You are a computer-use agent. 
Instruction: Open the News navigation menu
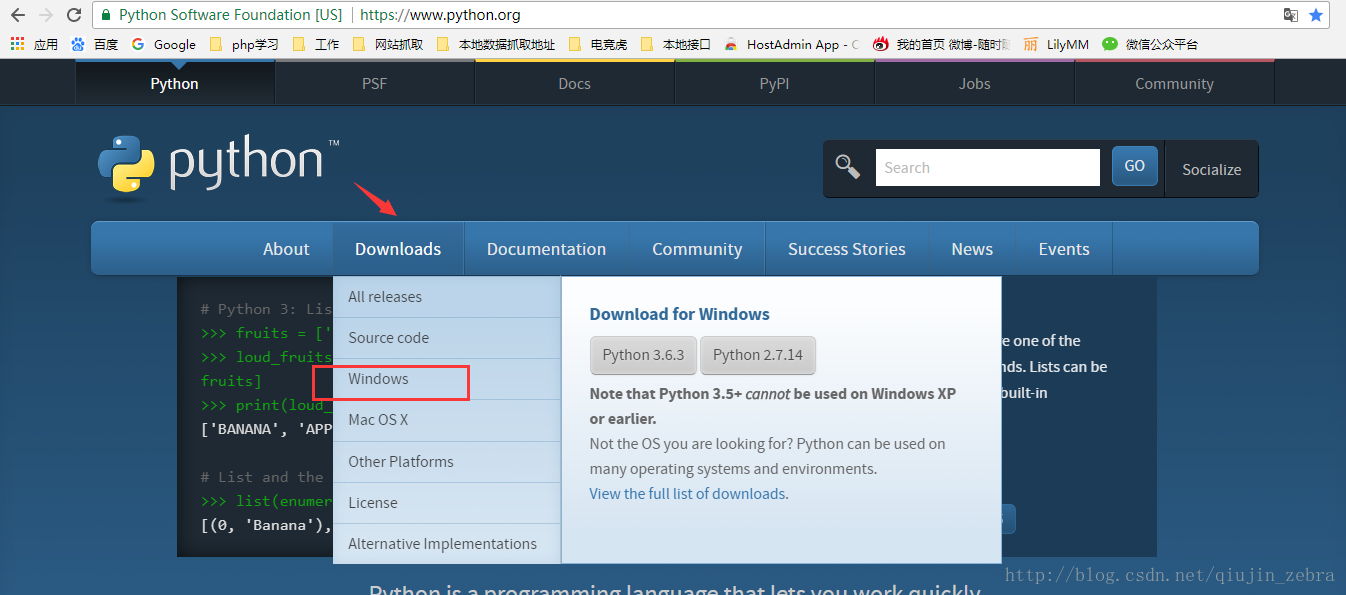[972, 249]
